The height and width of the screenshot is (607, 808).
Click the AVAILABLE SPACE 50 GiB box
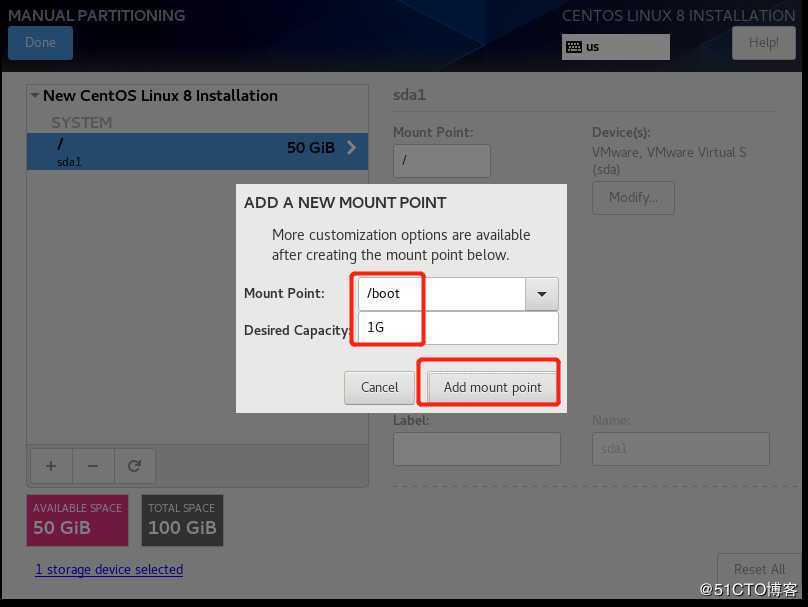point(77,520)
